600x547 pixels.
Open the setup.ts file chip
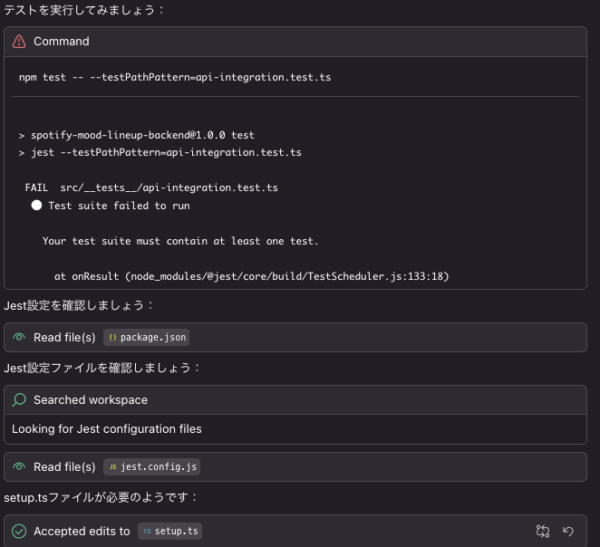(170, 531)
